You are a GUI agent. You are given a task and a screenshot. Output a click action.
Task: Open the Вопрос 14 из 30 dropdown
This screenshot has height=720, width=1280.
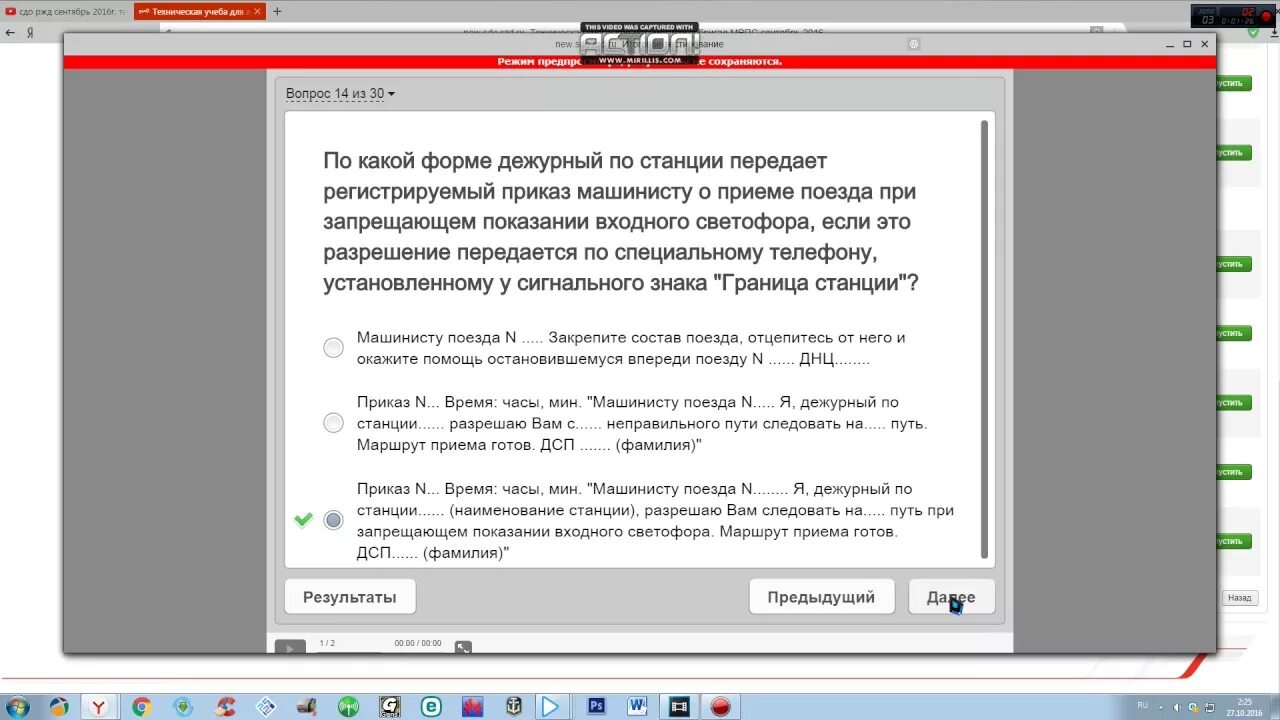pos(340,94)
